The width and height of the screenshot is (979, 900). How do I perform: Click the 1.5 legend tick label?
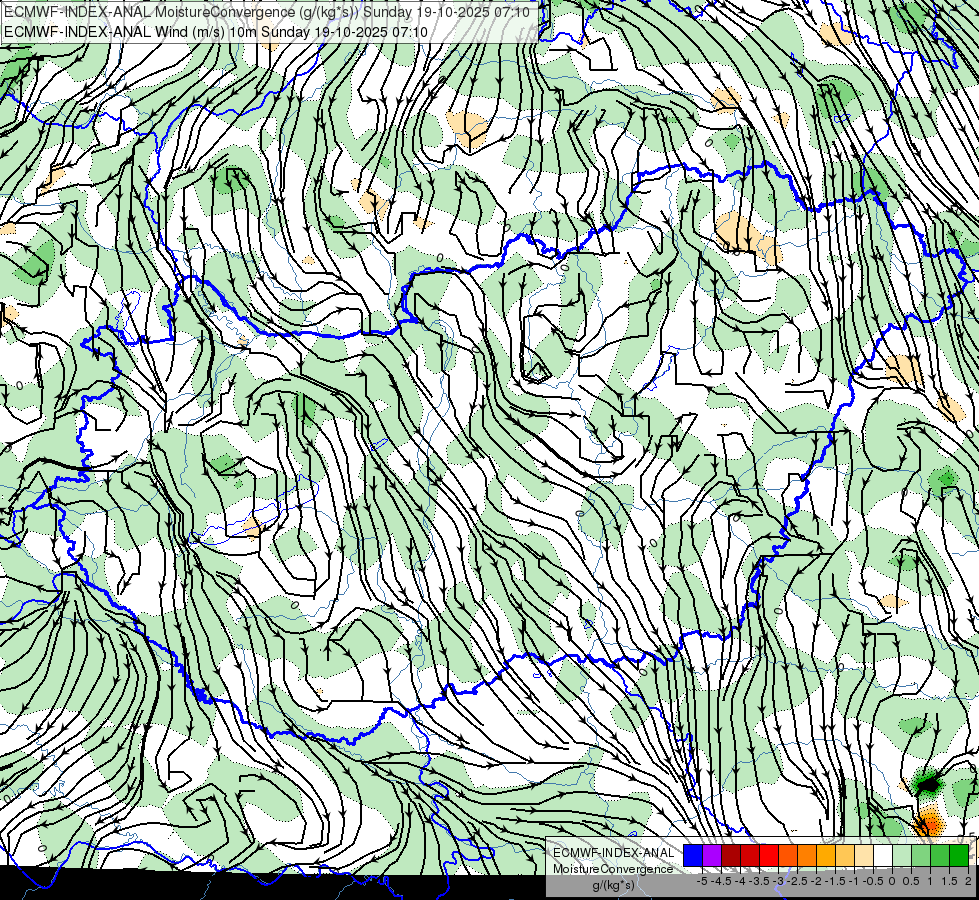coord(949,881)
